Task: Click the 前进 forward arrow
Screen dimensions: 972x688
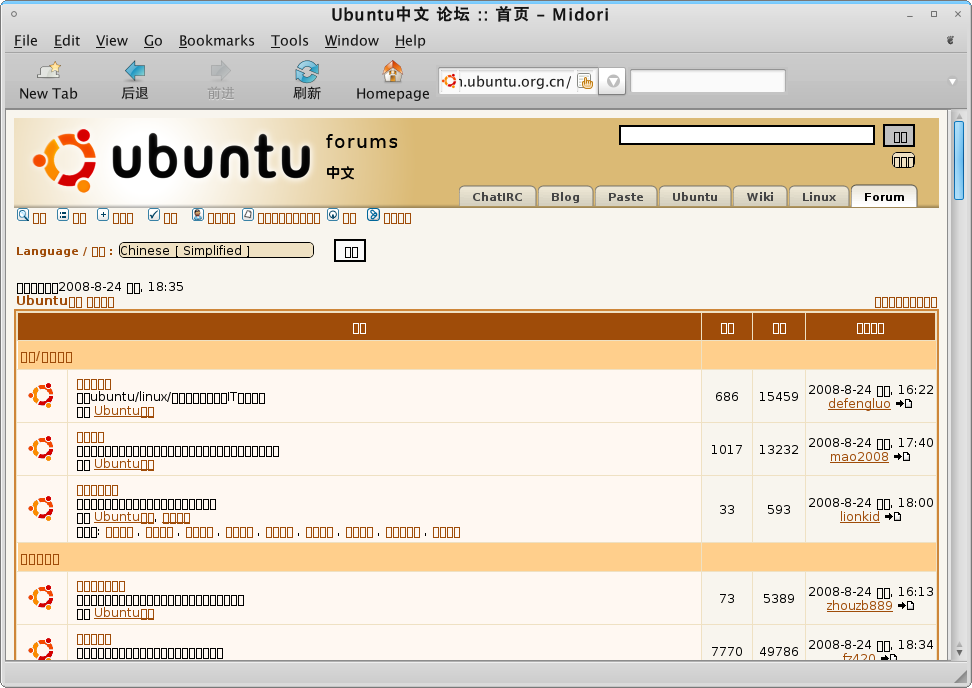Action: click(x=221, y=81)
